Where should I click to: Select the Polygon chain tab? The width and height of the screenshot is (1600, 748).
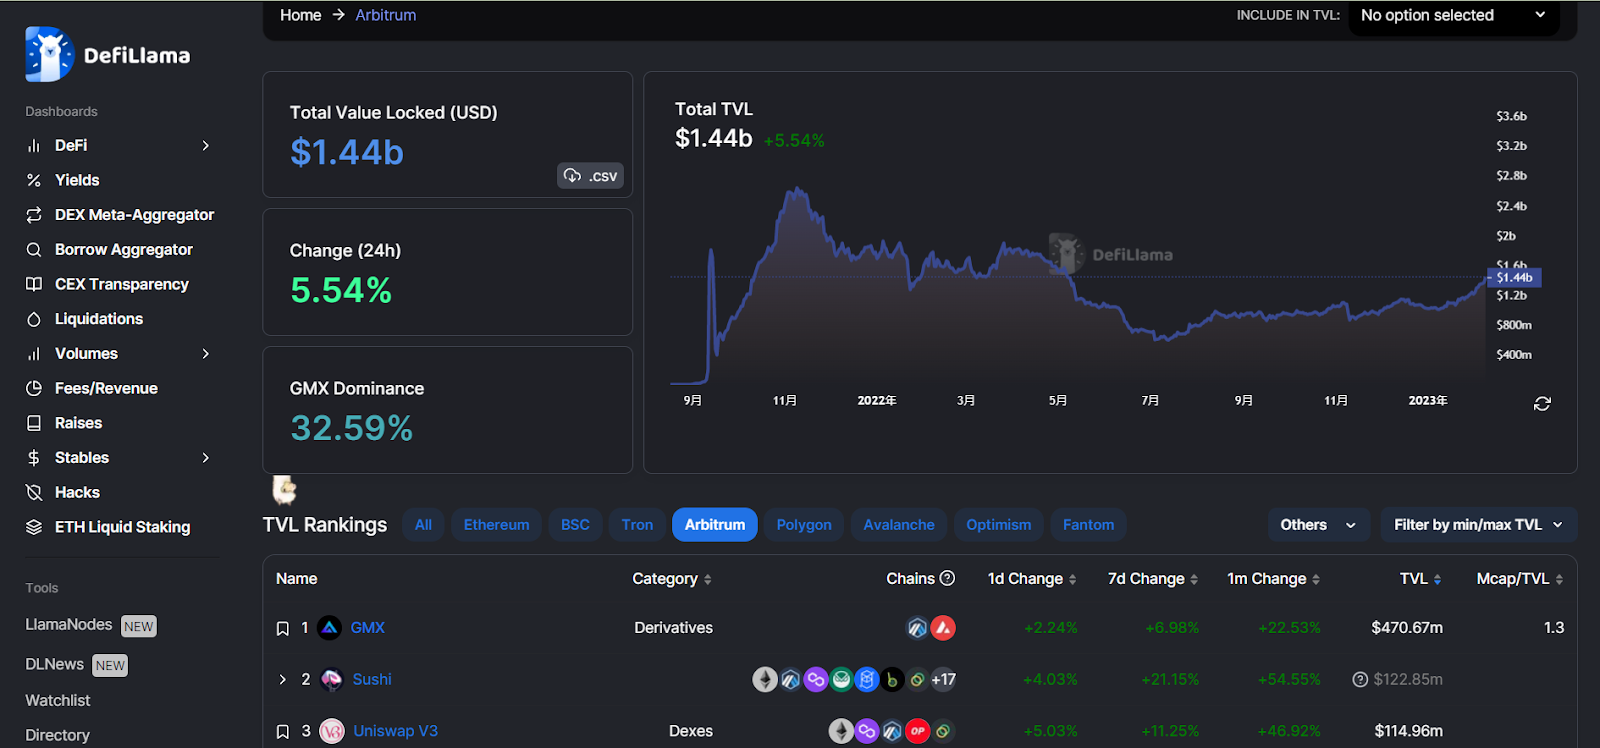pos(804,525)
